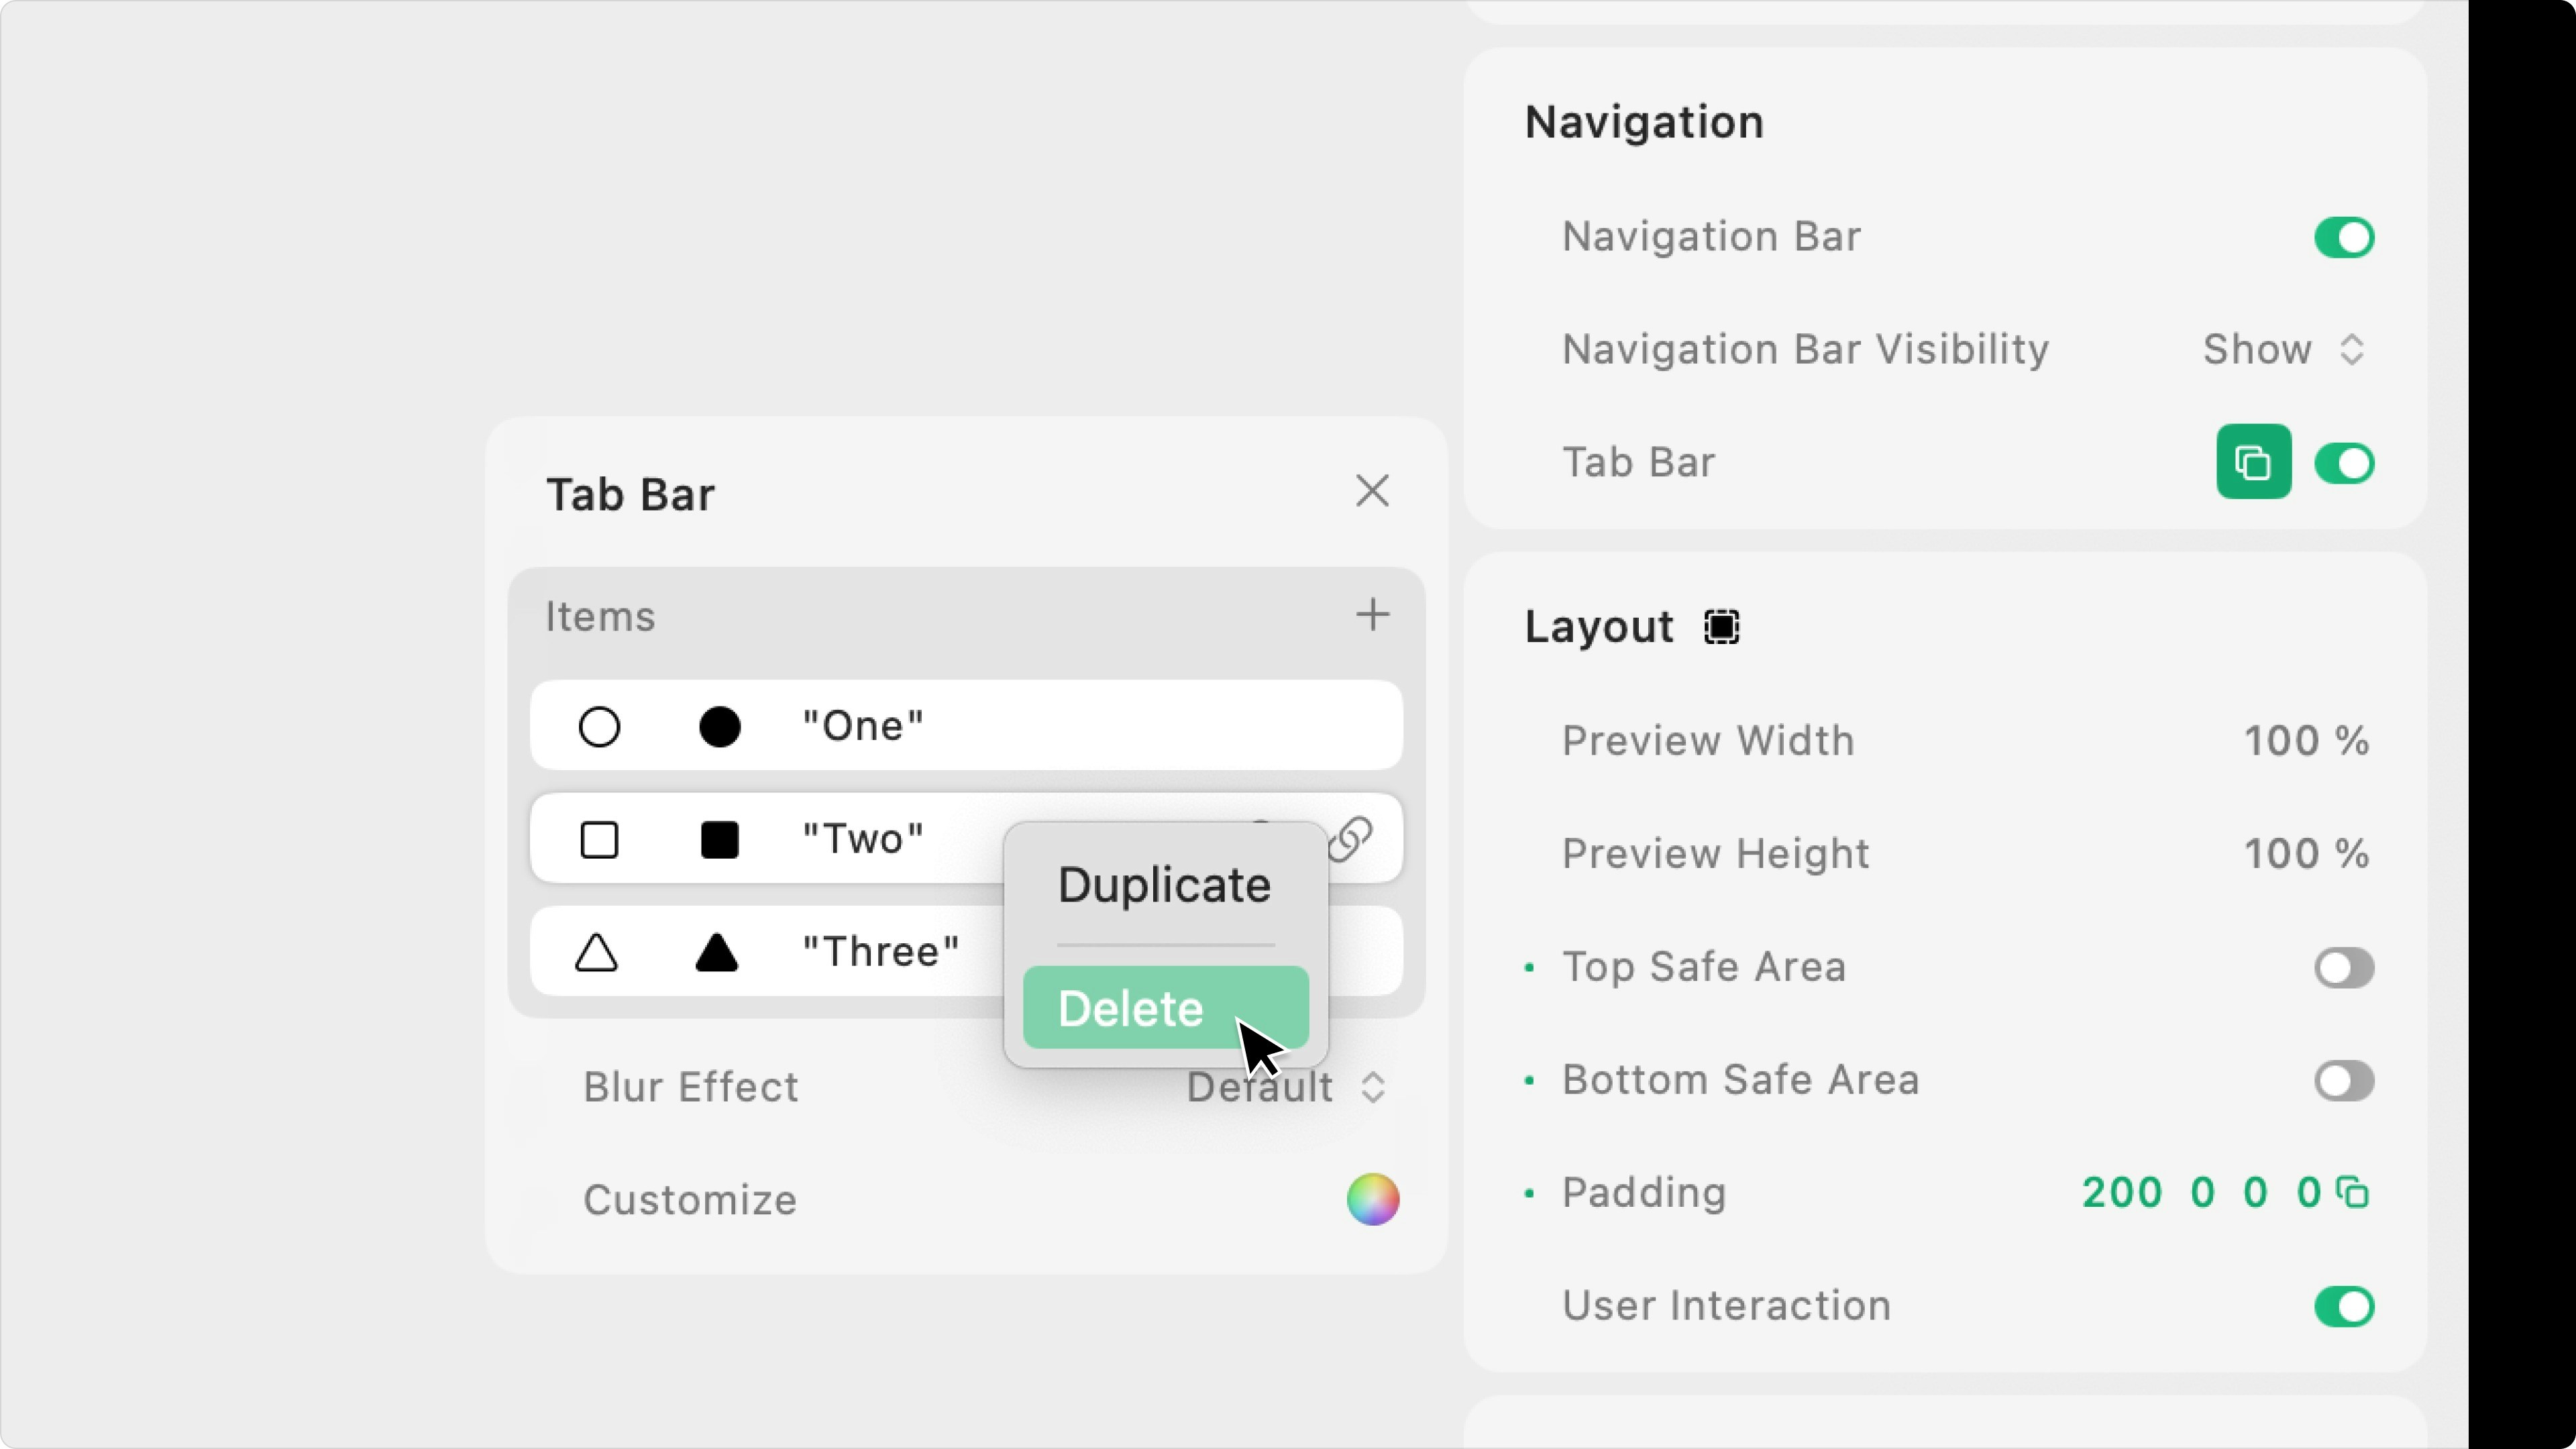This screenshot has width=2576, height=1449.
Task: Turn on Bottom Safe Area toggle
Action: click(x=2343, y=1080)
